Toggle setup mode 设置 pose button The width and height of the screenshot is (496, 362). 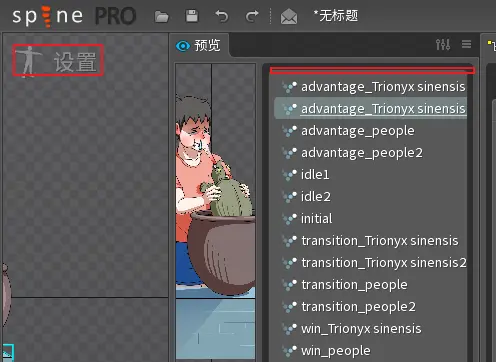[58, 60]
